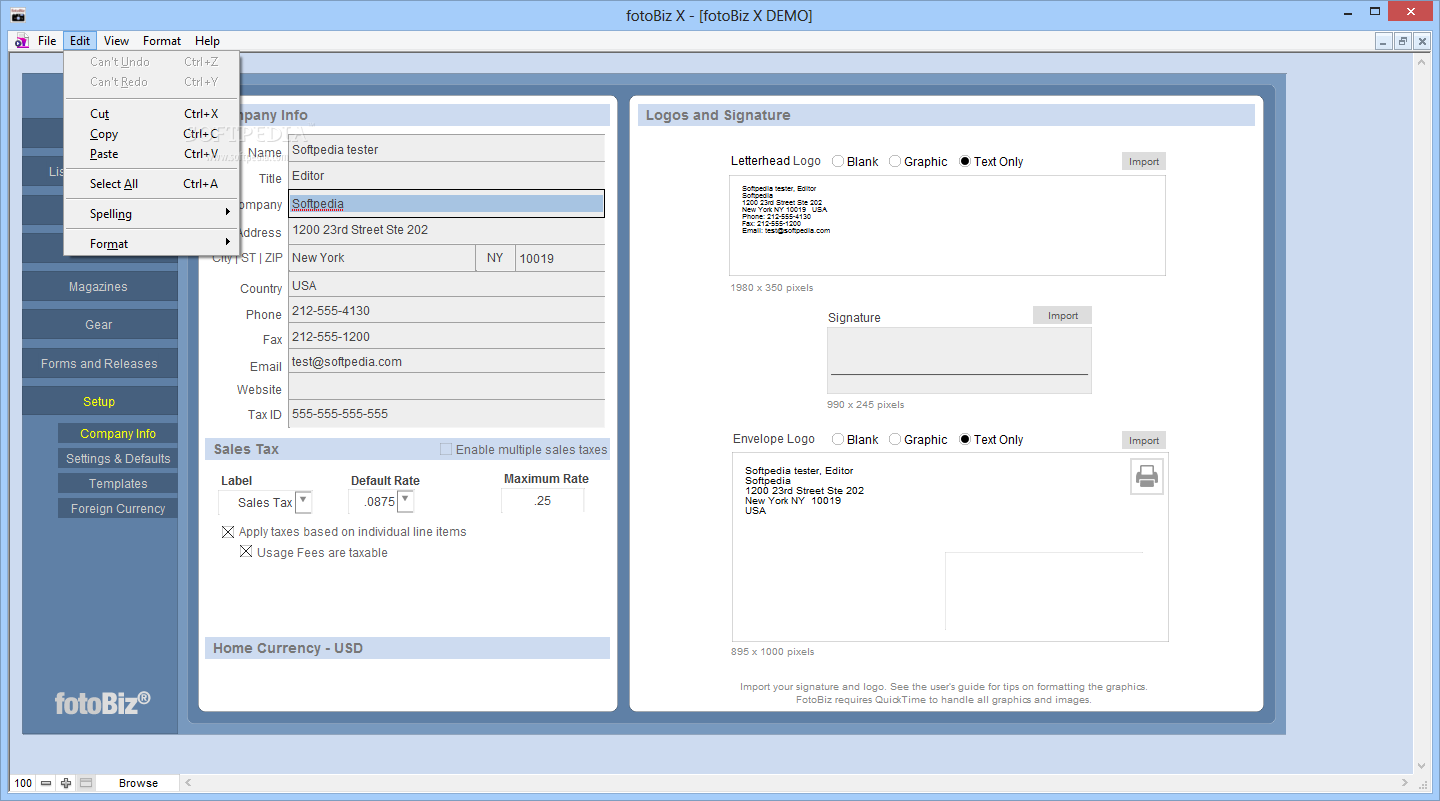1440x801 pixels.
Task: Click the Letterhead Logo preview
Action: (947, 226)
